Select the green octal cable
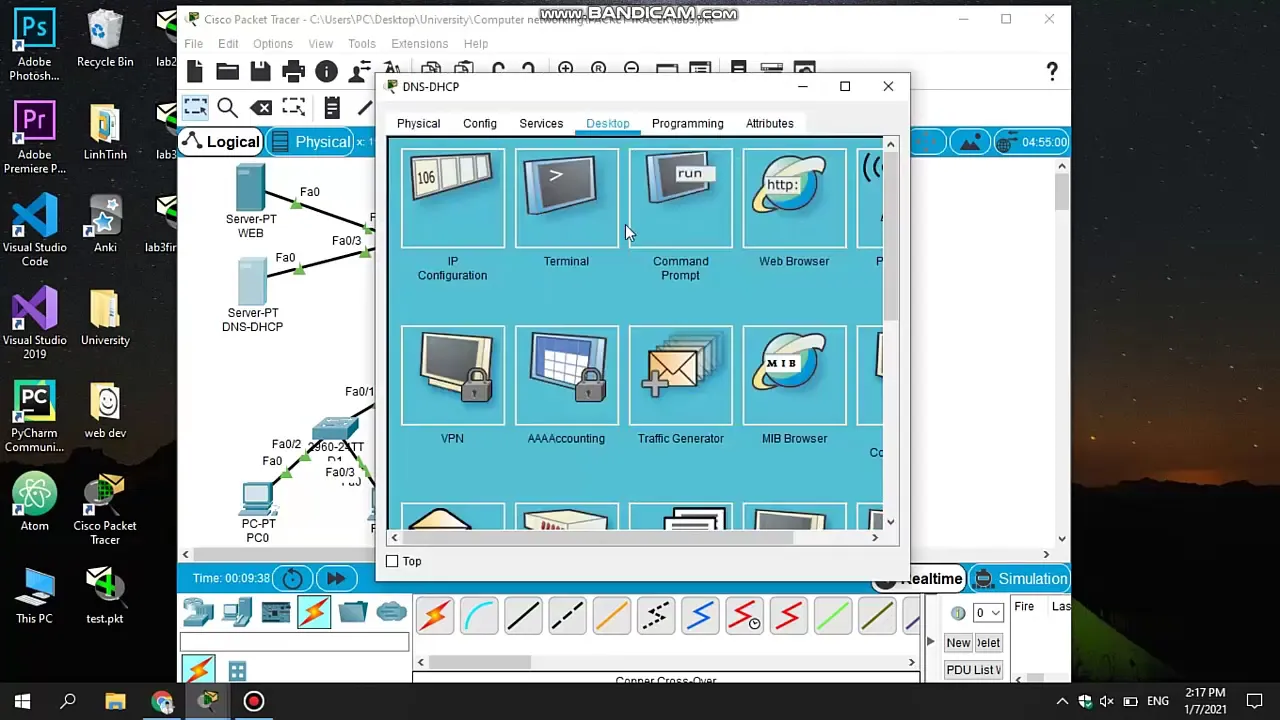Viewport: 1280px width, 720px height. pyautogui.click(x=833, y=614)
